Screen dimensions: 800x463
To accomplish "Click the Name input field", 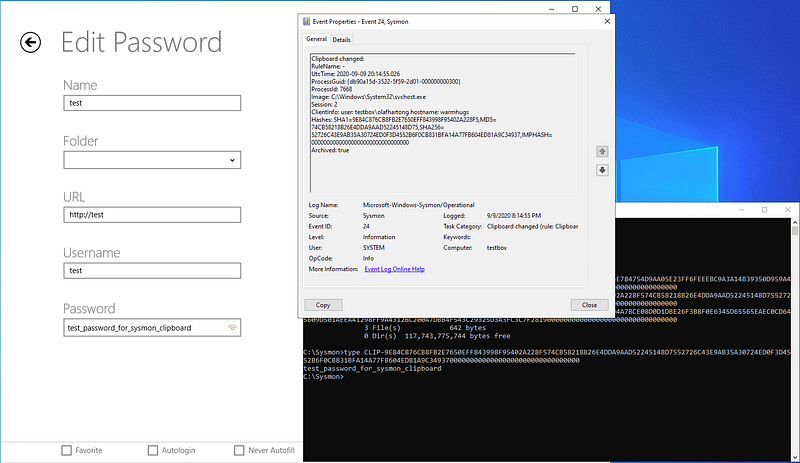I will [152, 103].
